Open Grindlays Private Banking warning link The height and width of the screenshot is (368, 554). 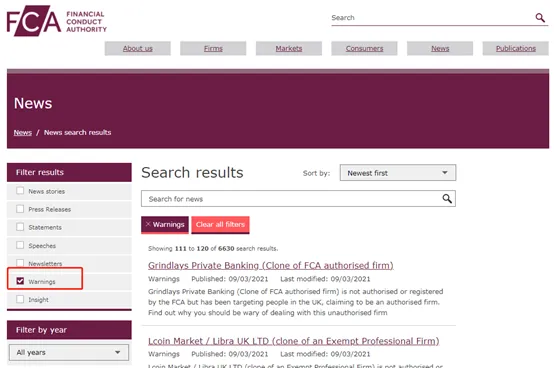click(271, 265)
